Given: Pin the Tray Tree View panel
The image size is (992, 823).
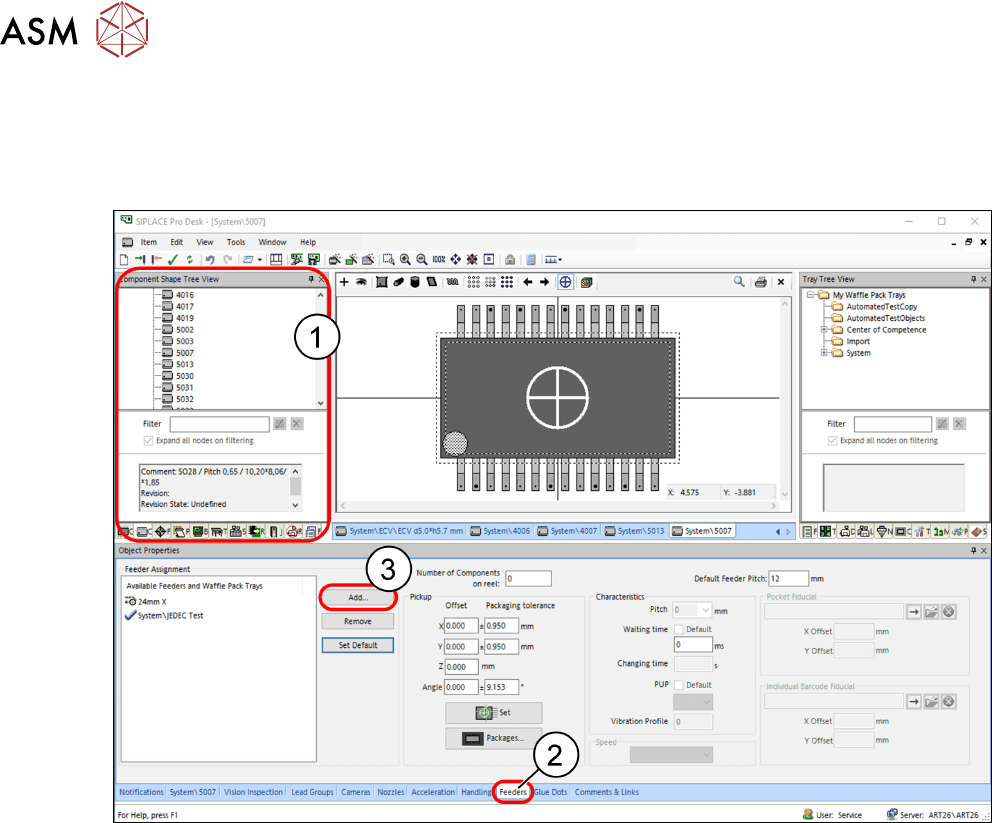Looking at the screenshot, I should coord(974,279).
